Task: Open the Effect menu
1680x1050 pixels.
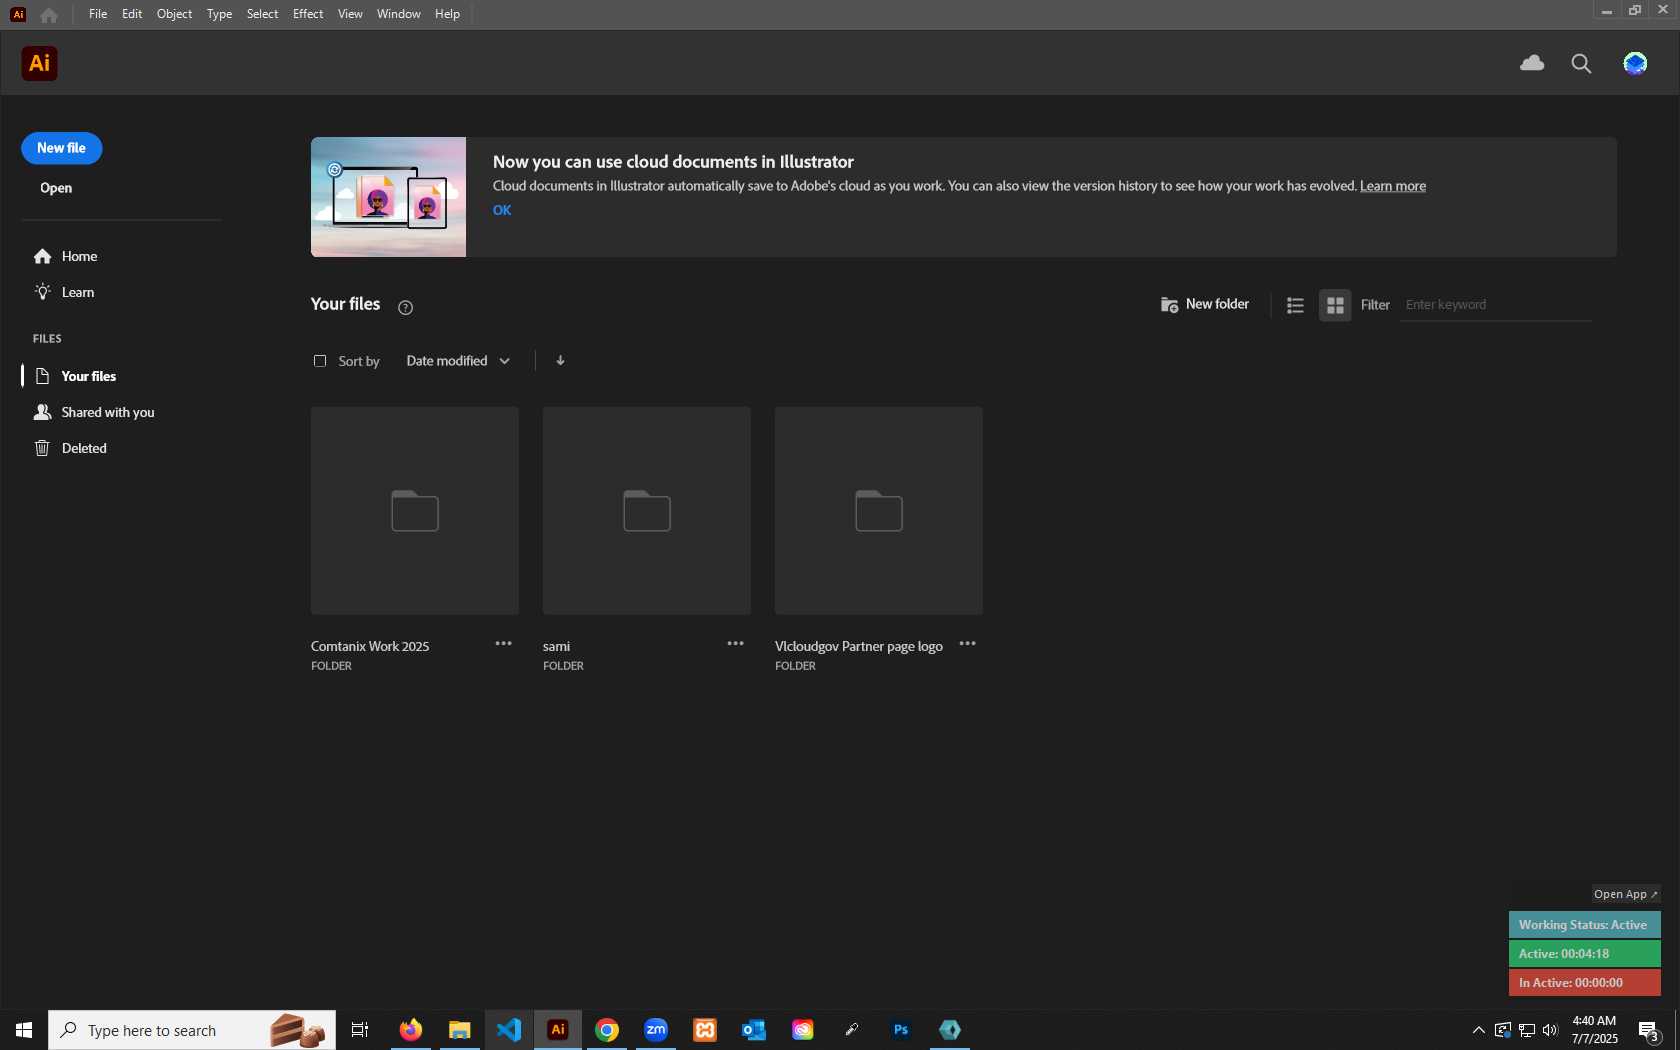Action: tap(308, 14)
